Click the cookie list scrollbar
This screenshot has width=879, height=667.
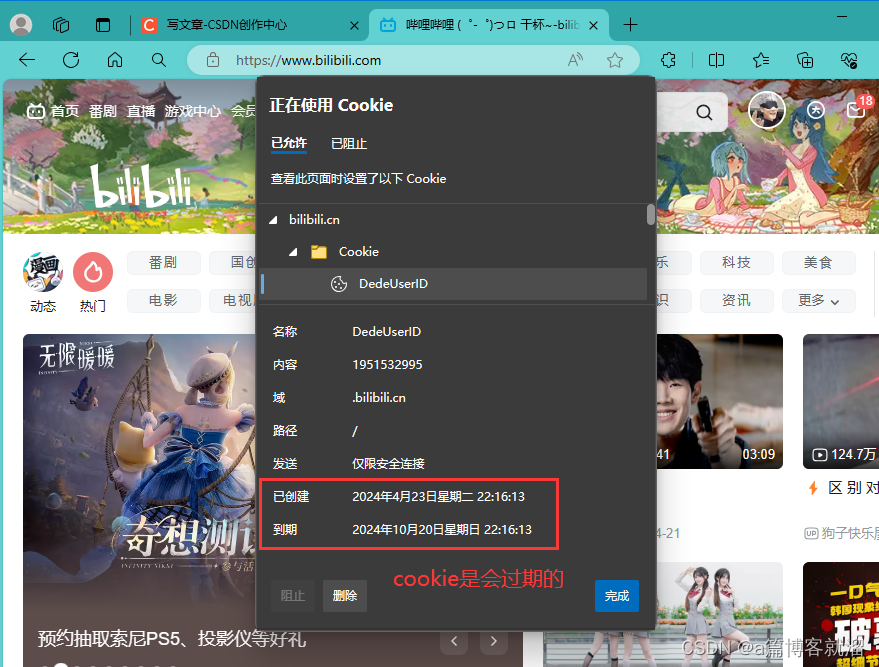coord(651,214)
